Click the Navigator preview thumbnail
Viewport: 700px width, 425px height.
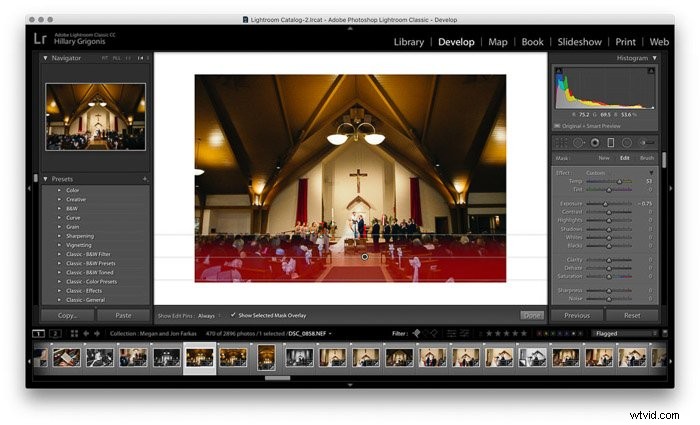pos(96,117)
